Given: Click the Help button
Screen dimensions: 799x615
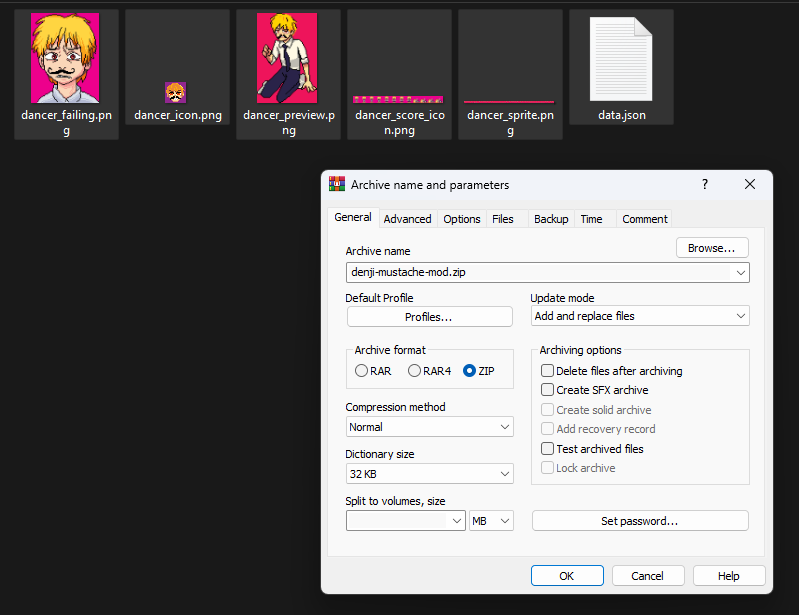Looking at the screenshot, I should pyautogui.click(x=729, y=576).
